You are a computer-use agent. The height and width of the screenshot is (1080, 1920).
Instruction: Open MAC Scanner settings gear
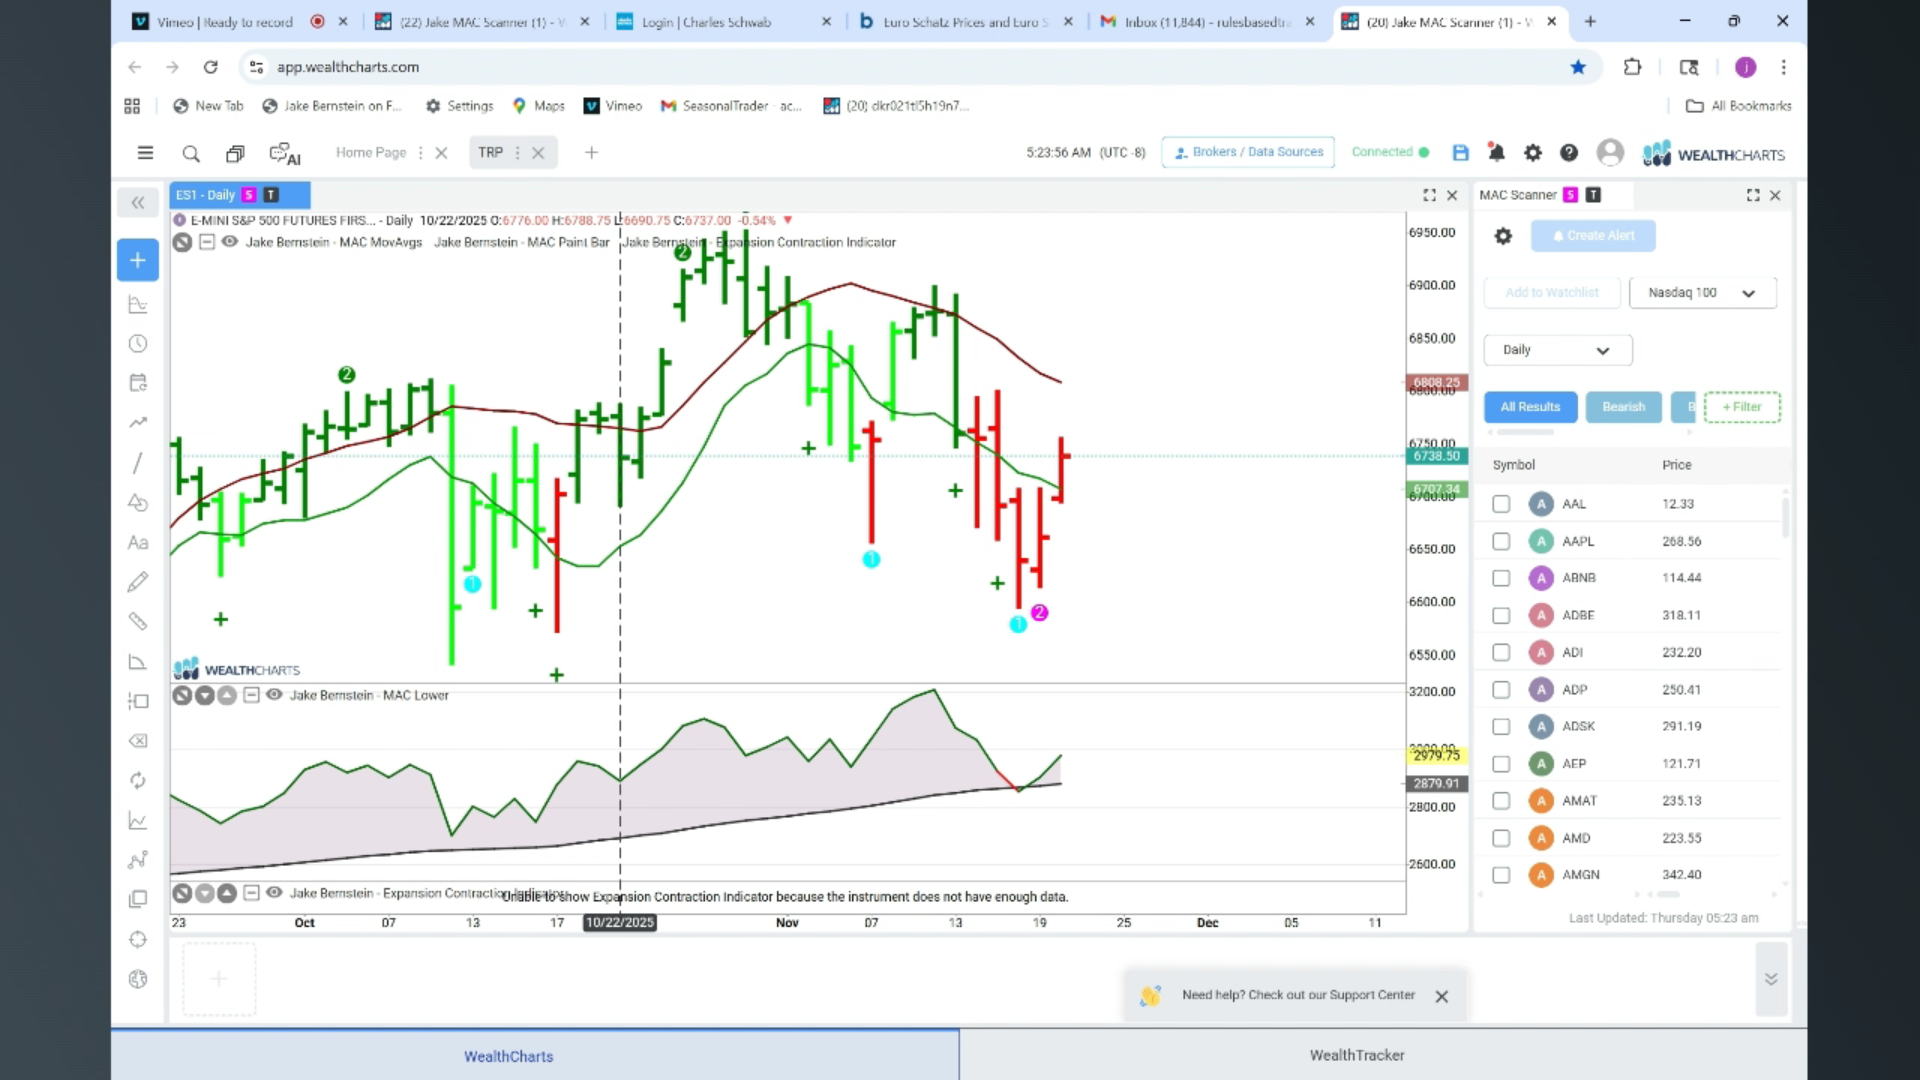1503,236
